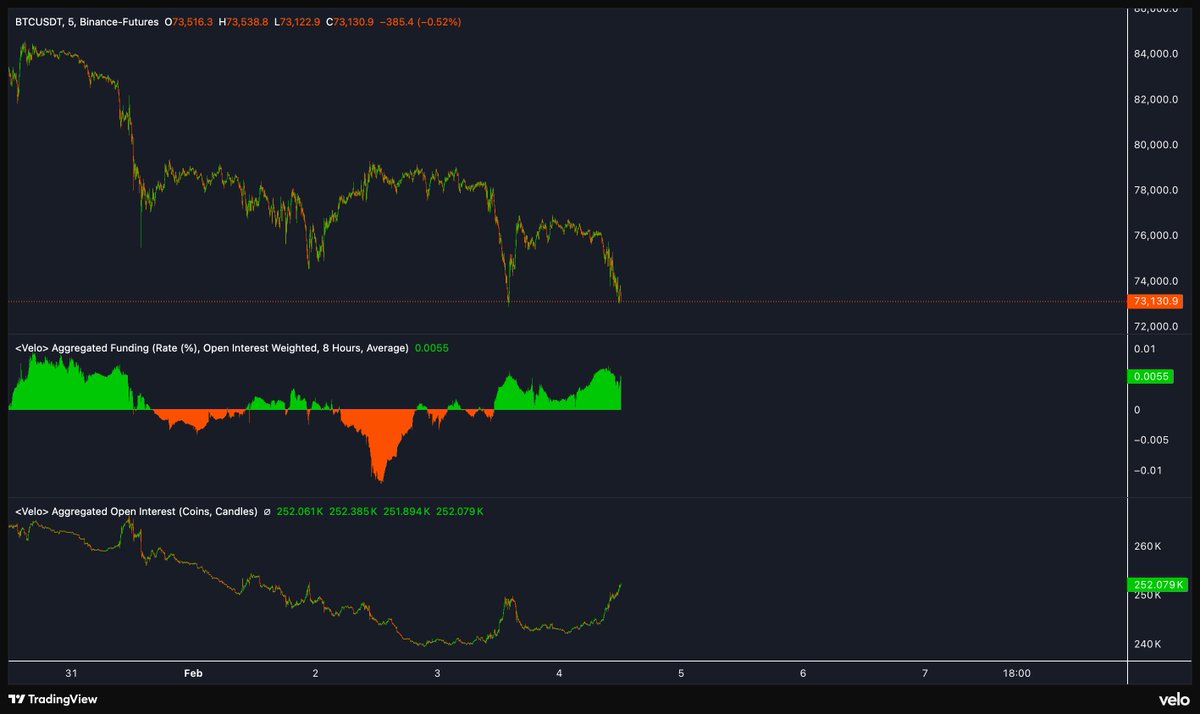1200x714 pixels.
Task: Click the orange 73,130.9 price tag
Action: point(1156,301)
